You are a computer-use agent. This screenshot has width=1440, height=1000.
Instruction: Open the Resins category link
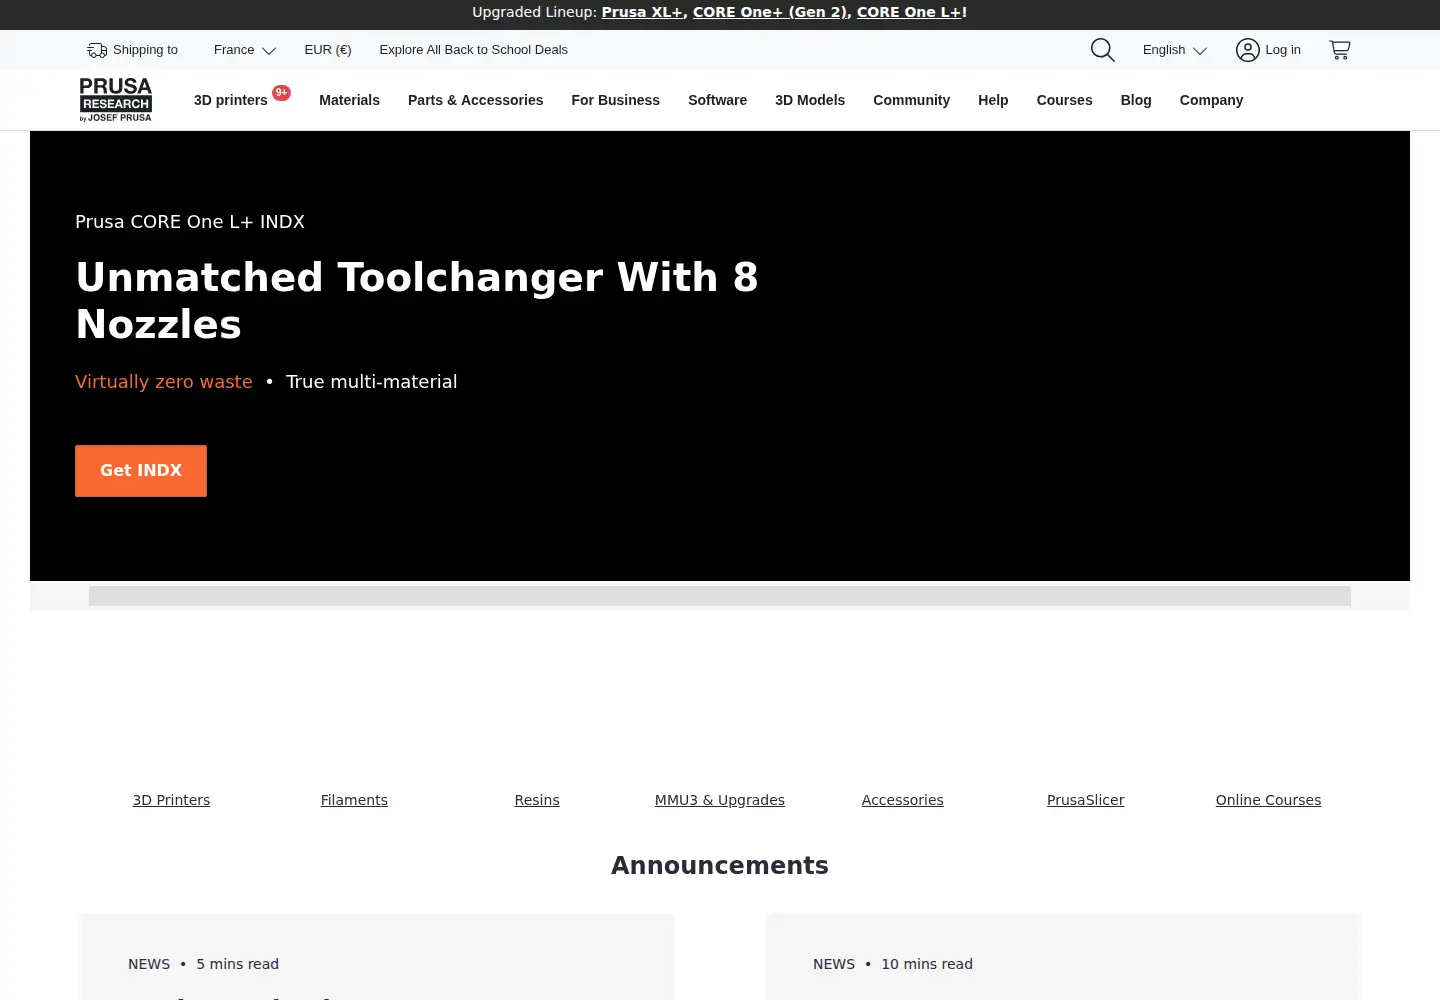point(537,800)
